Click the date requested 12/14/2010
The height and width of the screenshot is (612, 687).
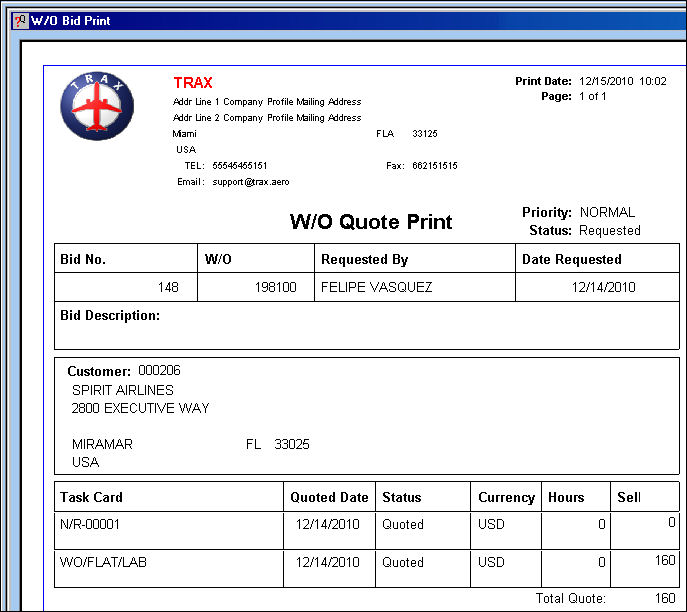[603, 287]
